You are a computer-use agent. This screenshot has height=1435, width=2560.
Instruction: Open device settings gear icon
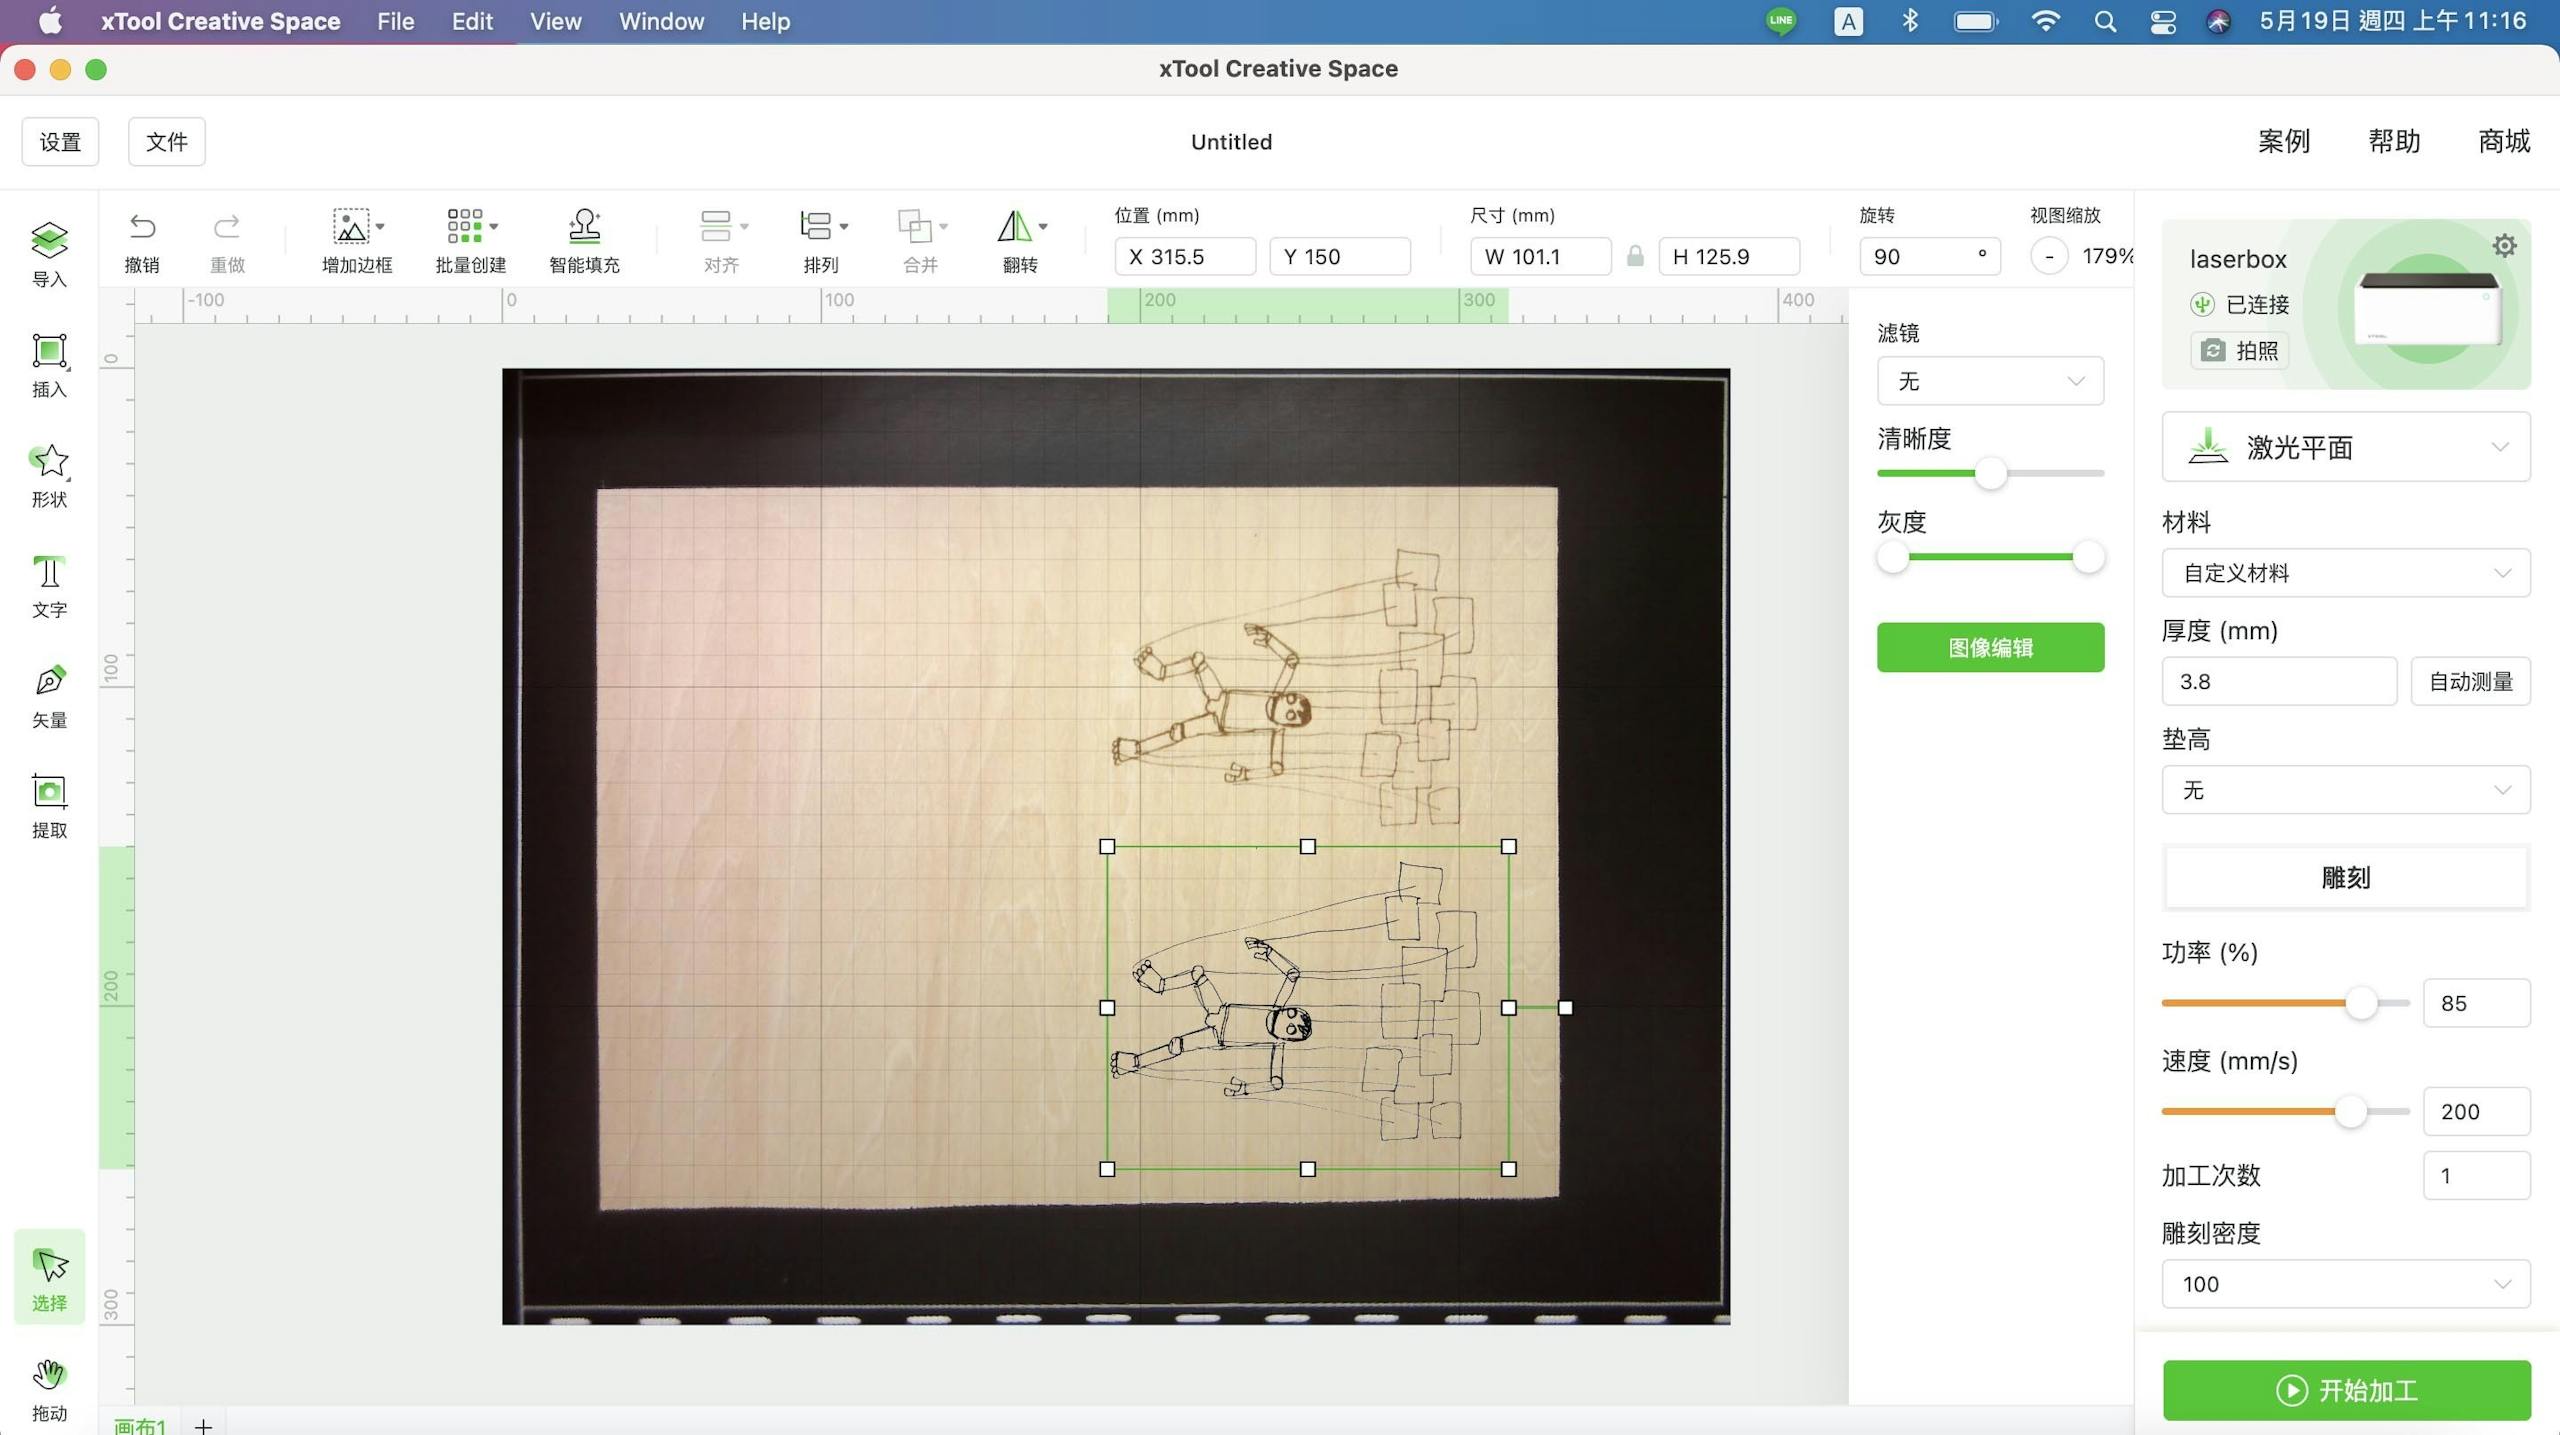[x=2504, y=246]
